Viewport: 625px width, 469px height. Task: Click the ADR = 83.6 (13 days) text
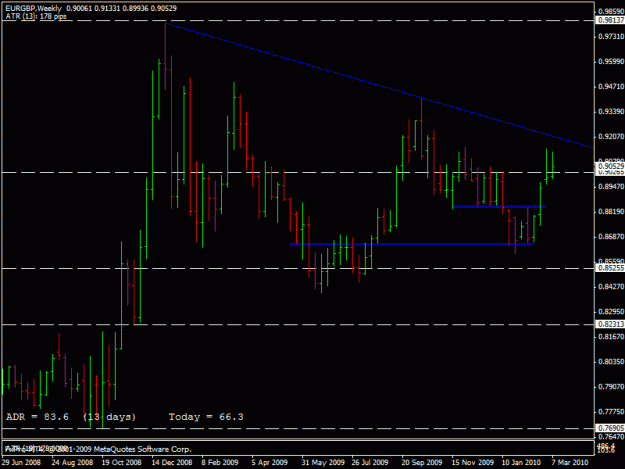tap(71, 417)
